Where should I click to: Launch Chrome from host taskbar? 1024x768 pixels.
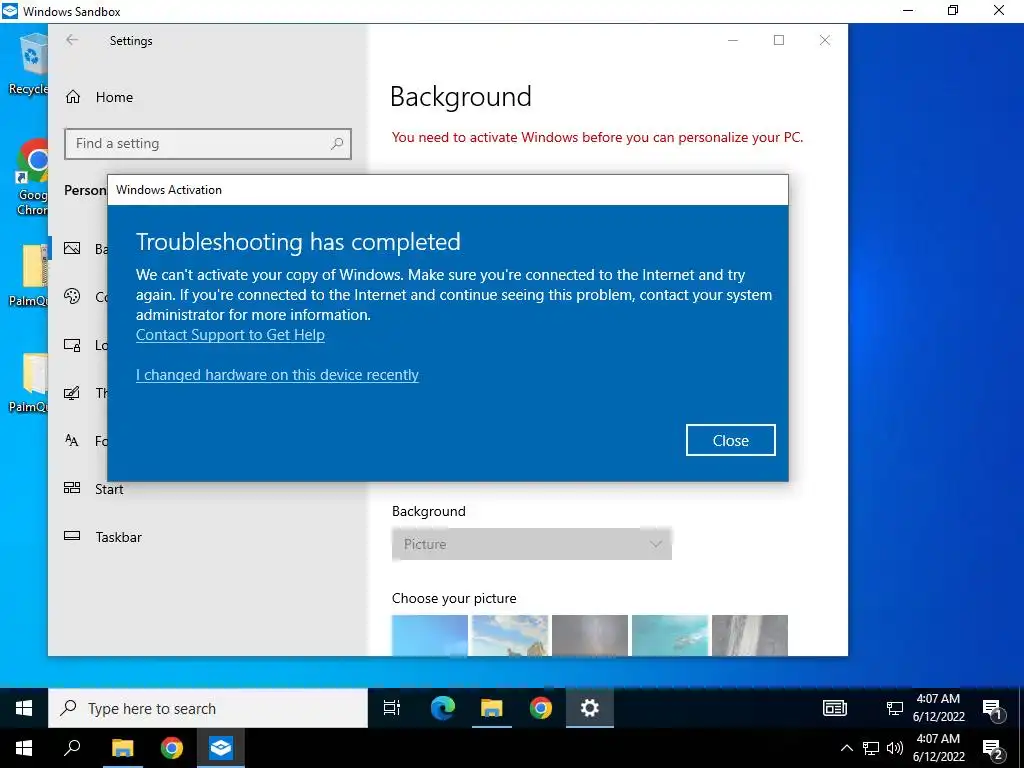[x=172, y=748]
